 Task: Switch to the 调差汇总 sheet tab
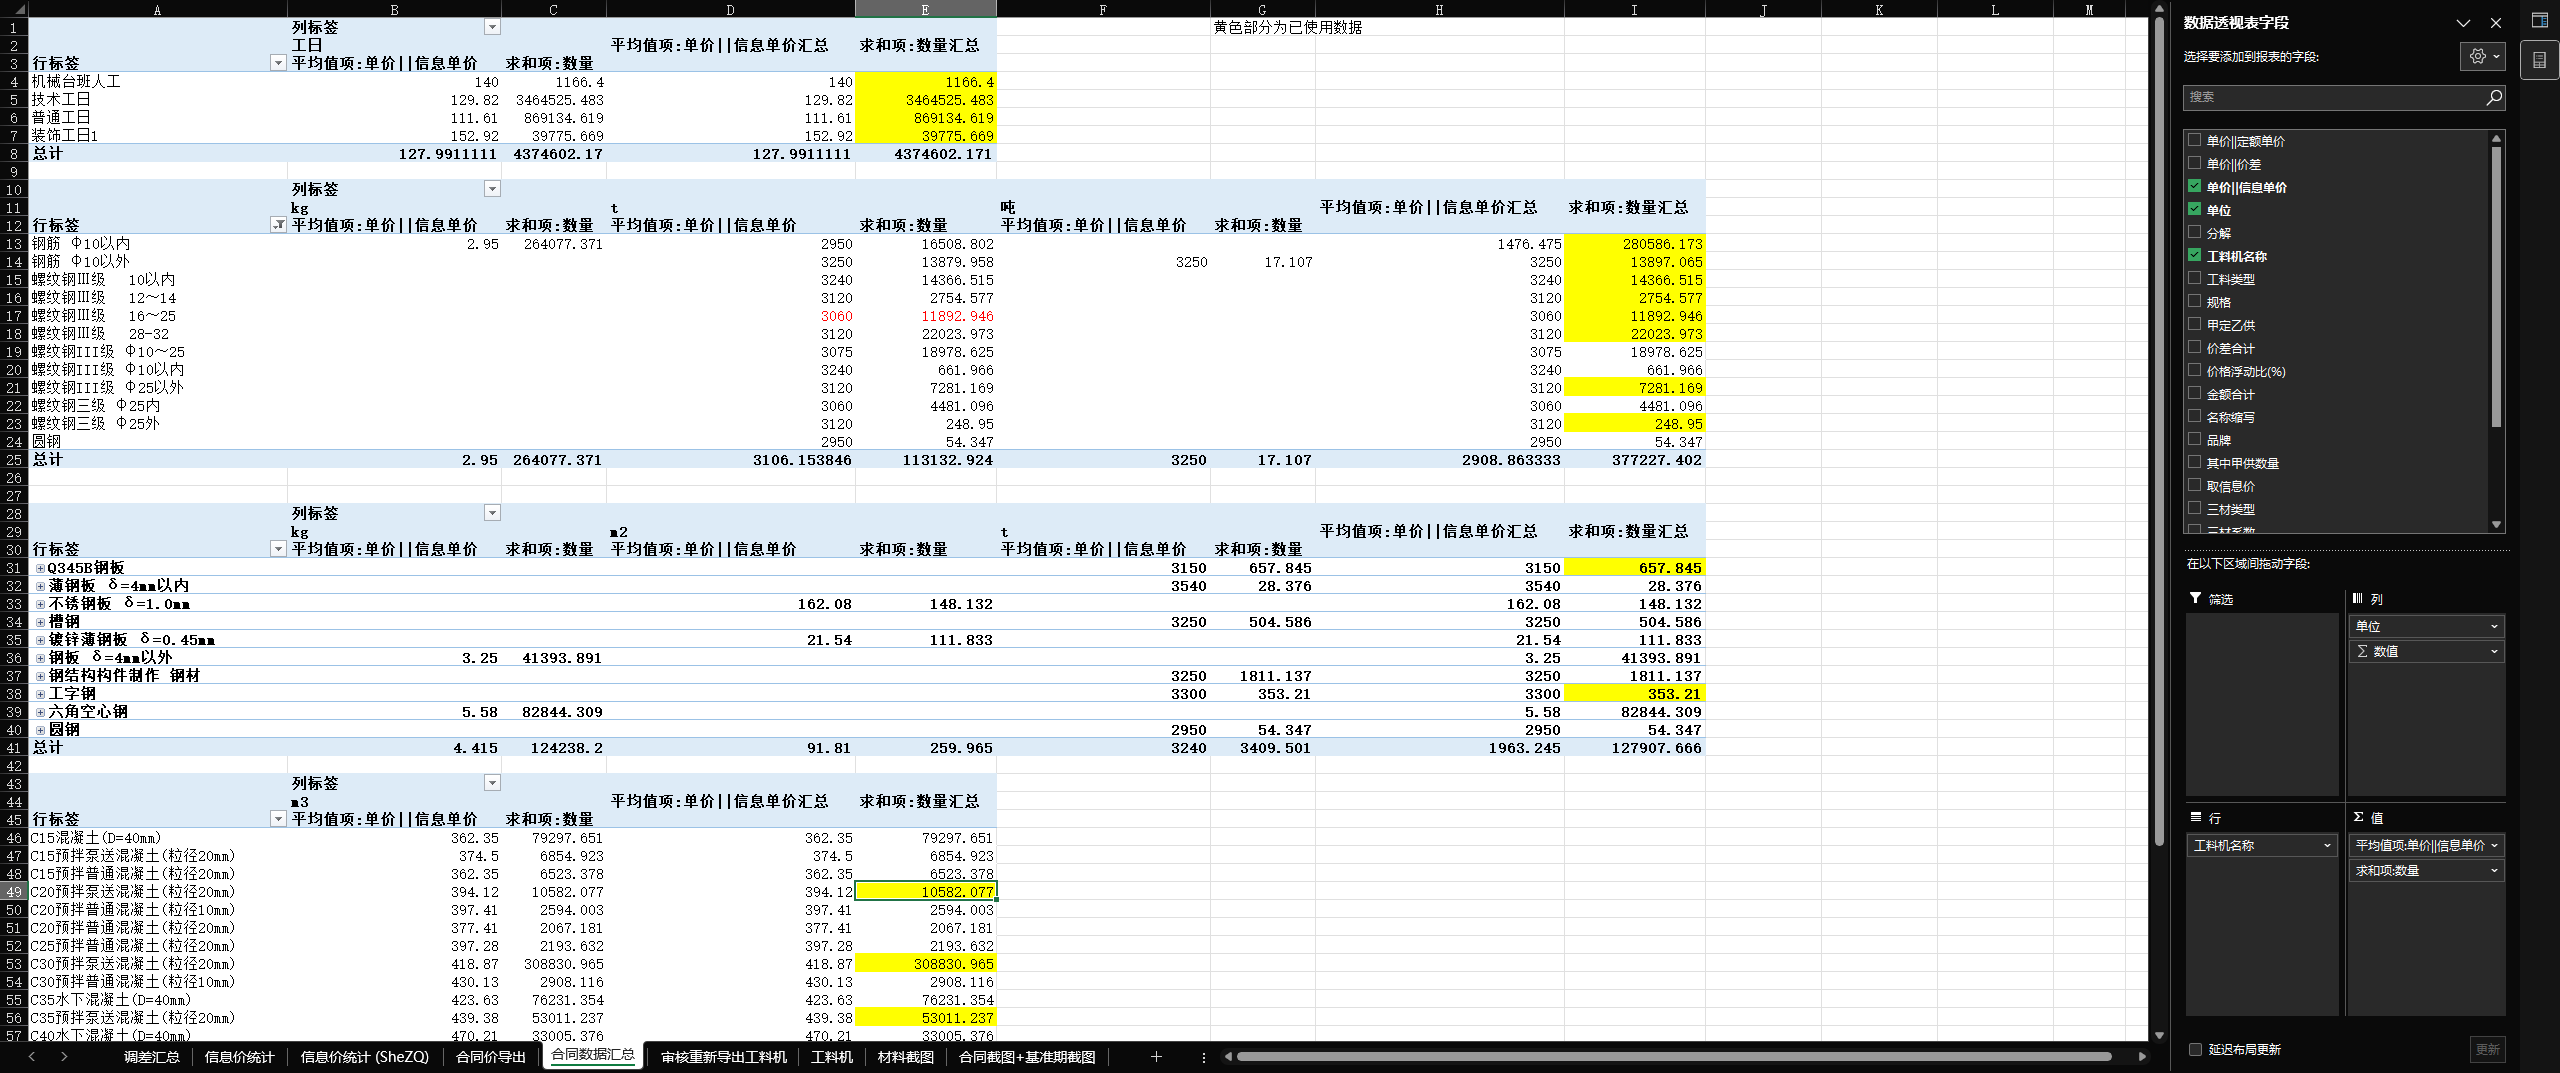[x=152, y=1057]
